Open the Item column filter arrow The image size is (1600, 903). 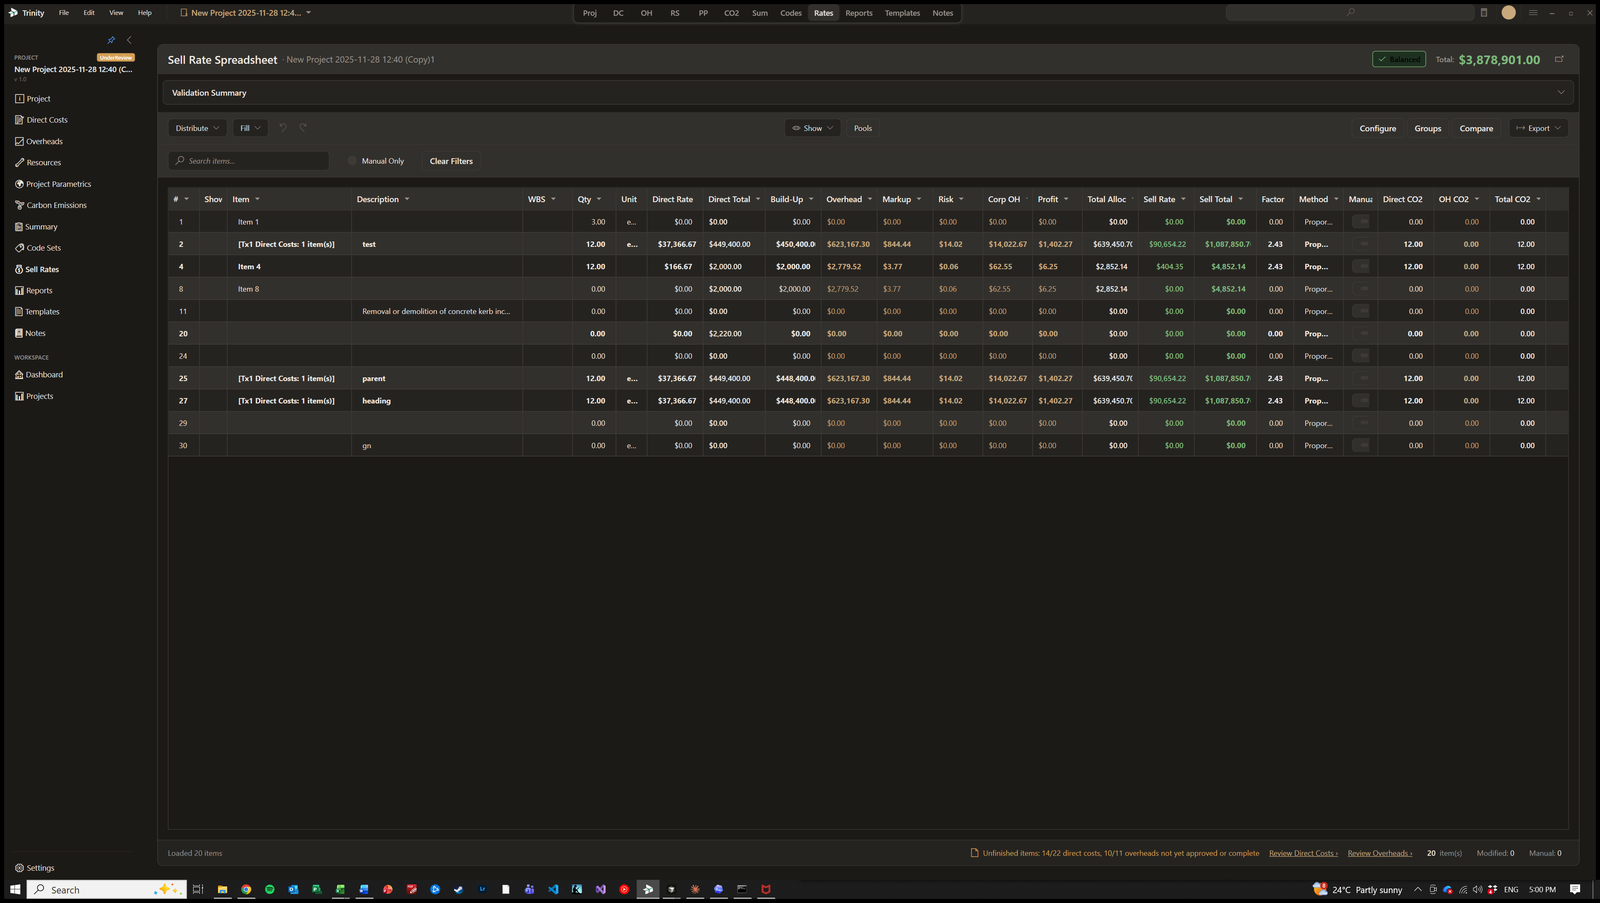click(x=257, y=199)
